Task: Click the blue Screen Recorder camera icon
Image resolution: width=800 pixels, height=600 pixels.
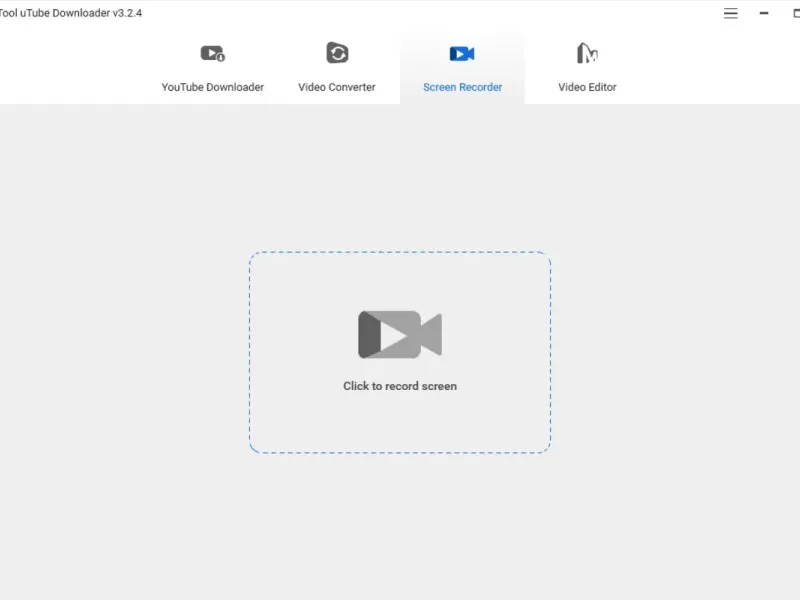Action: click(462, 54)
